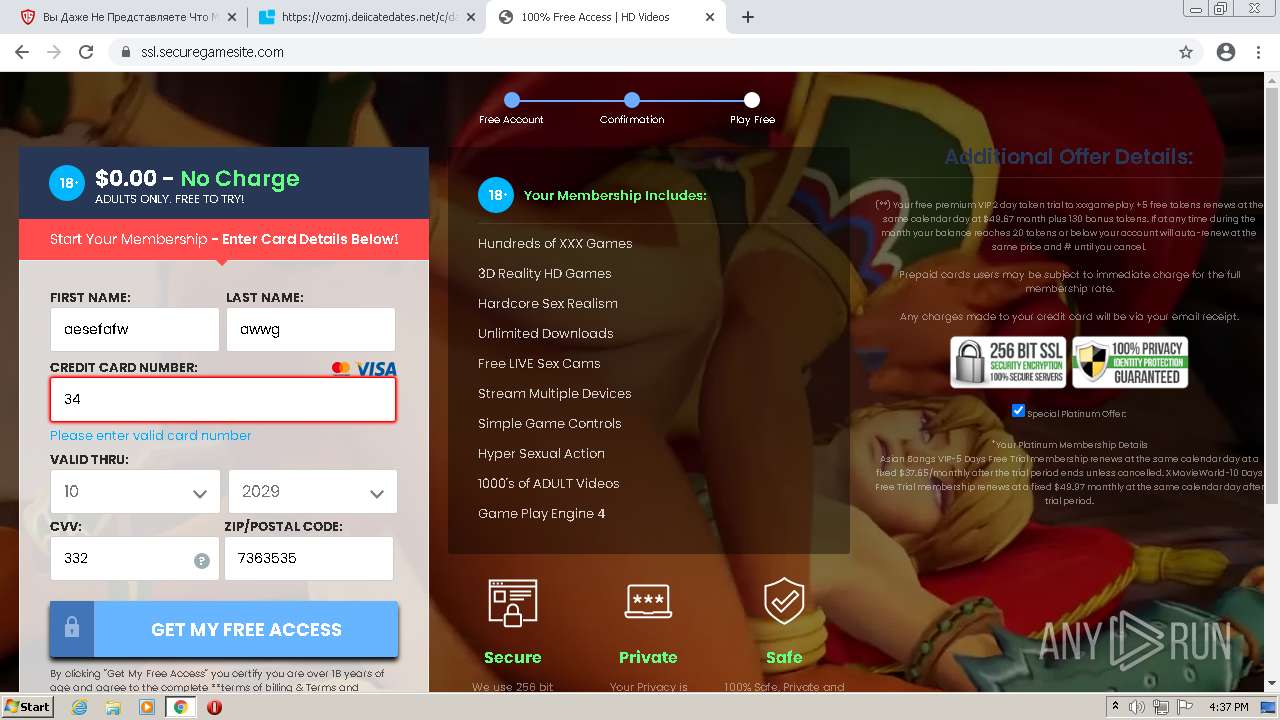This screenshot has width=1280, height=720.
Task: Open the media player taskbar icon
Action: [147, 707]
